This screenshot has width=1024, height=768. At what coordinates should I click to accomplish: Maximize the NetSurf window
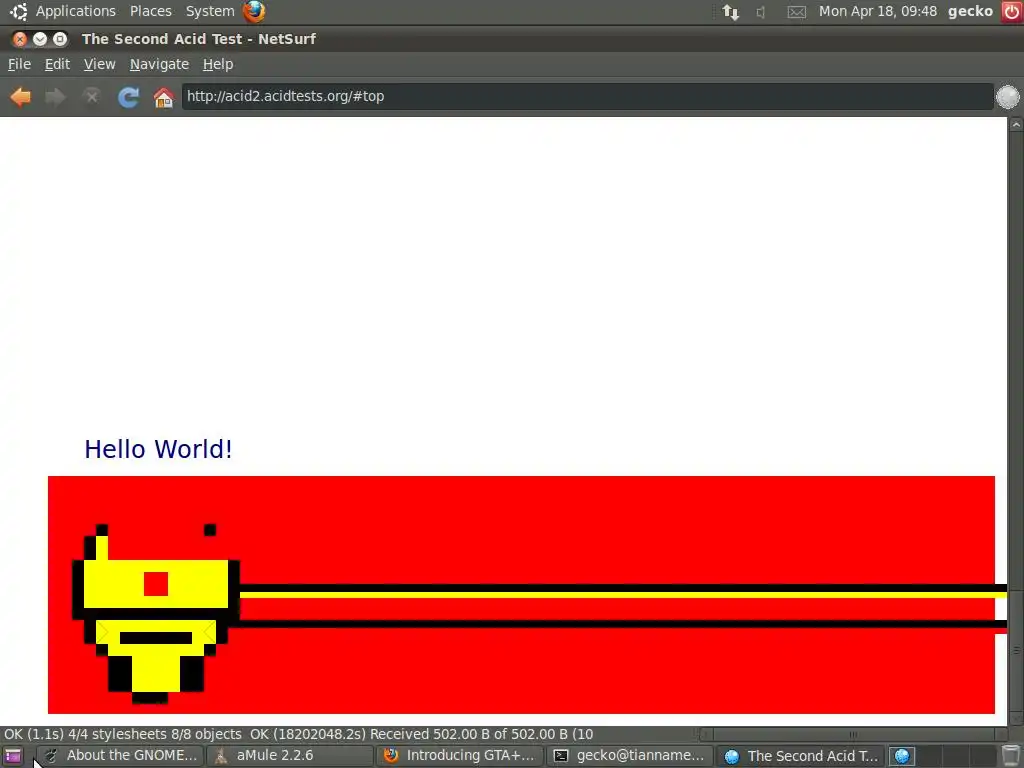click(60, 39)
